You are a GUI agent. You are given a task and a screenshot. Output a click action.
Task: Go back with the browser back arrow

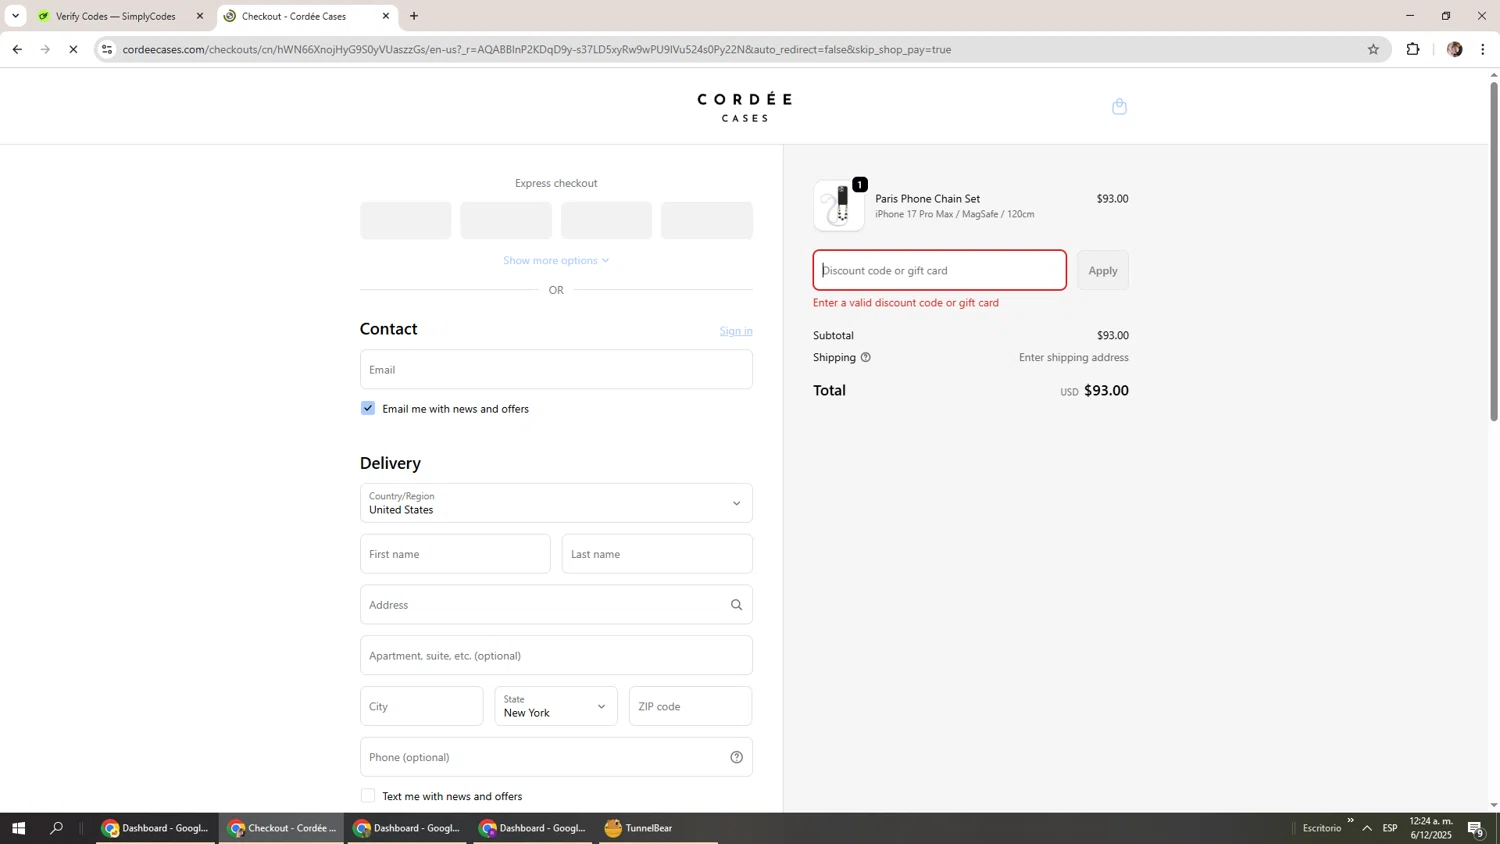tap(17, 49)
